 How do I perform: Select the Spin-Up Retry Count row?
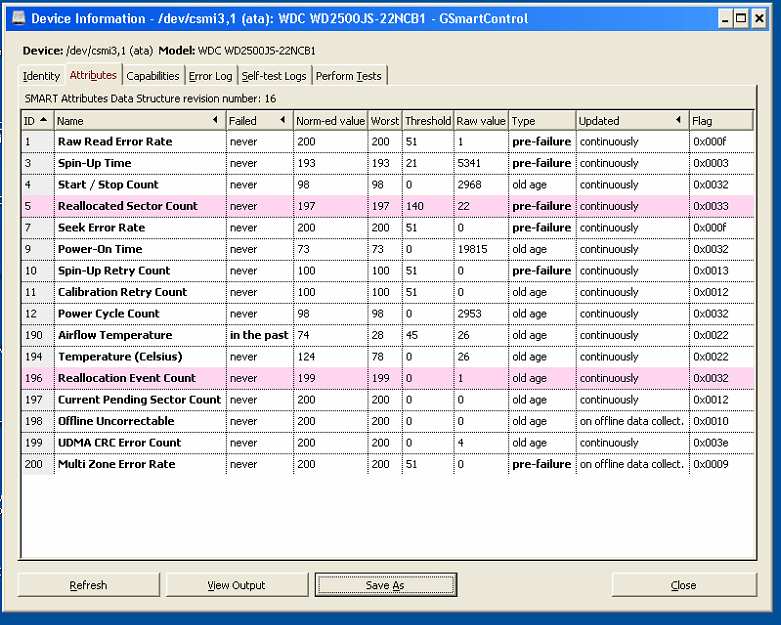[x=388, y=270]
